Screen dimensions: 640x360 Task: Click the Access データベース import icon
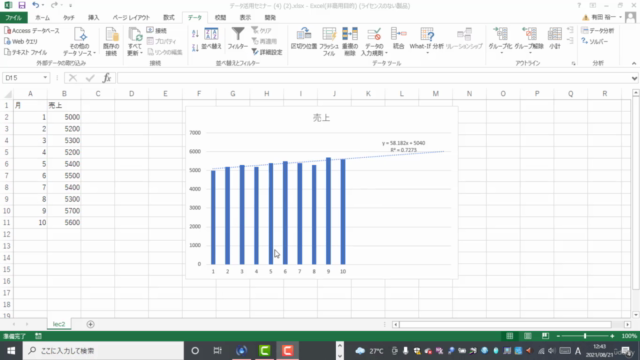32,31
